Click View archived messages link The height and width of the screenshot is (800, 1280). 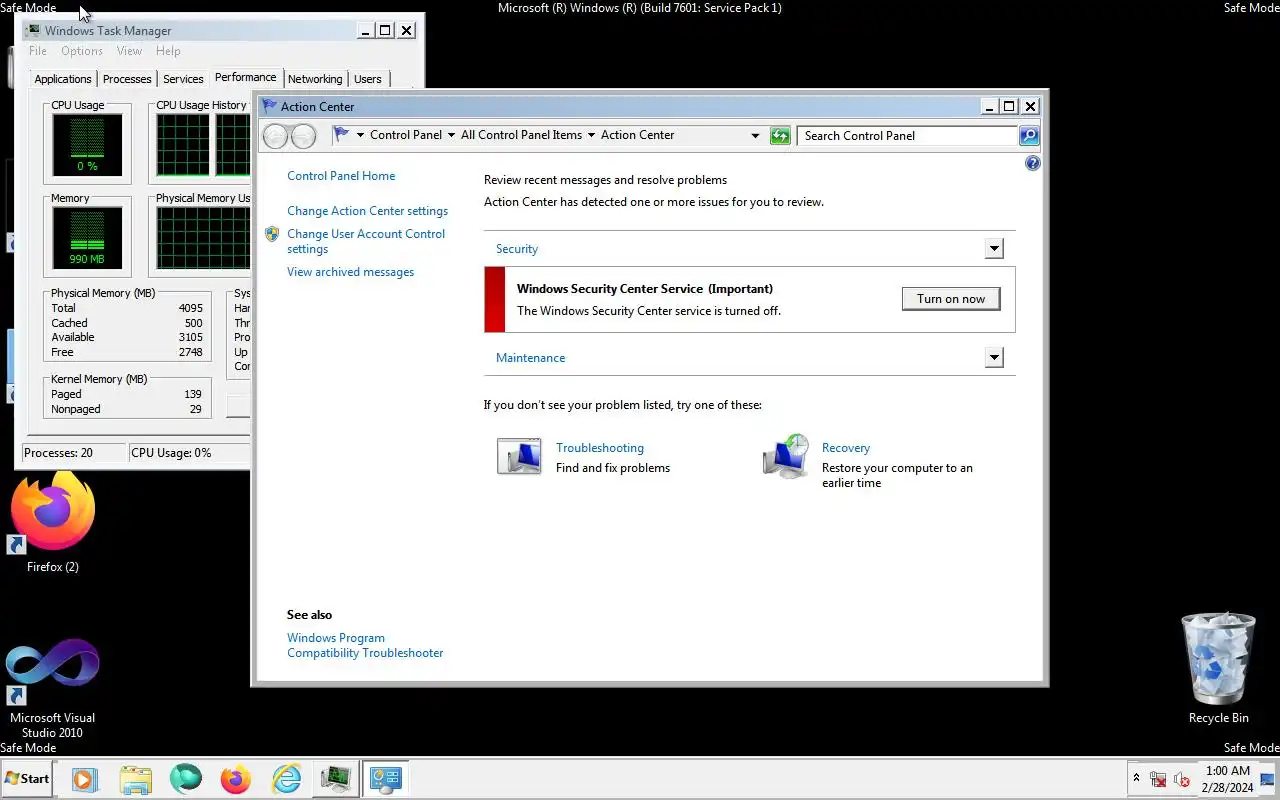click(x=350, y=272)
